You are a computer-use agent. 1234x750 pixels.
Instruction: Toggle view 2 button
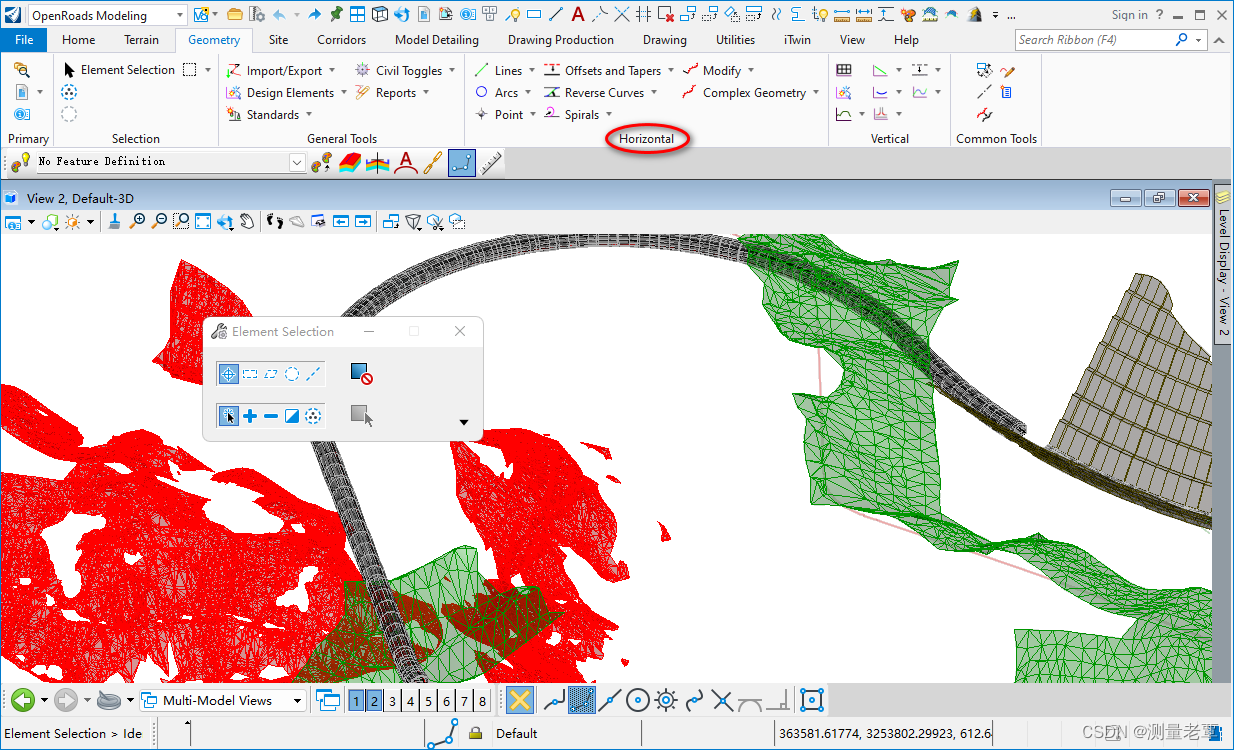point(375,701)
